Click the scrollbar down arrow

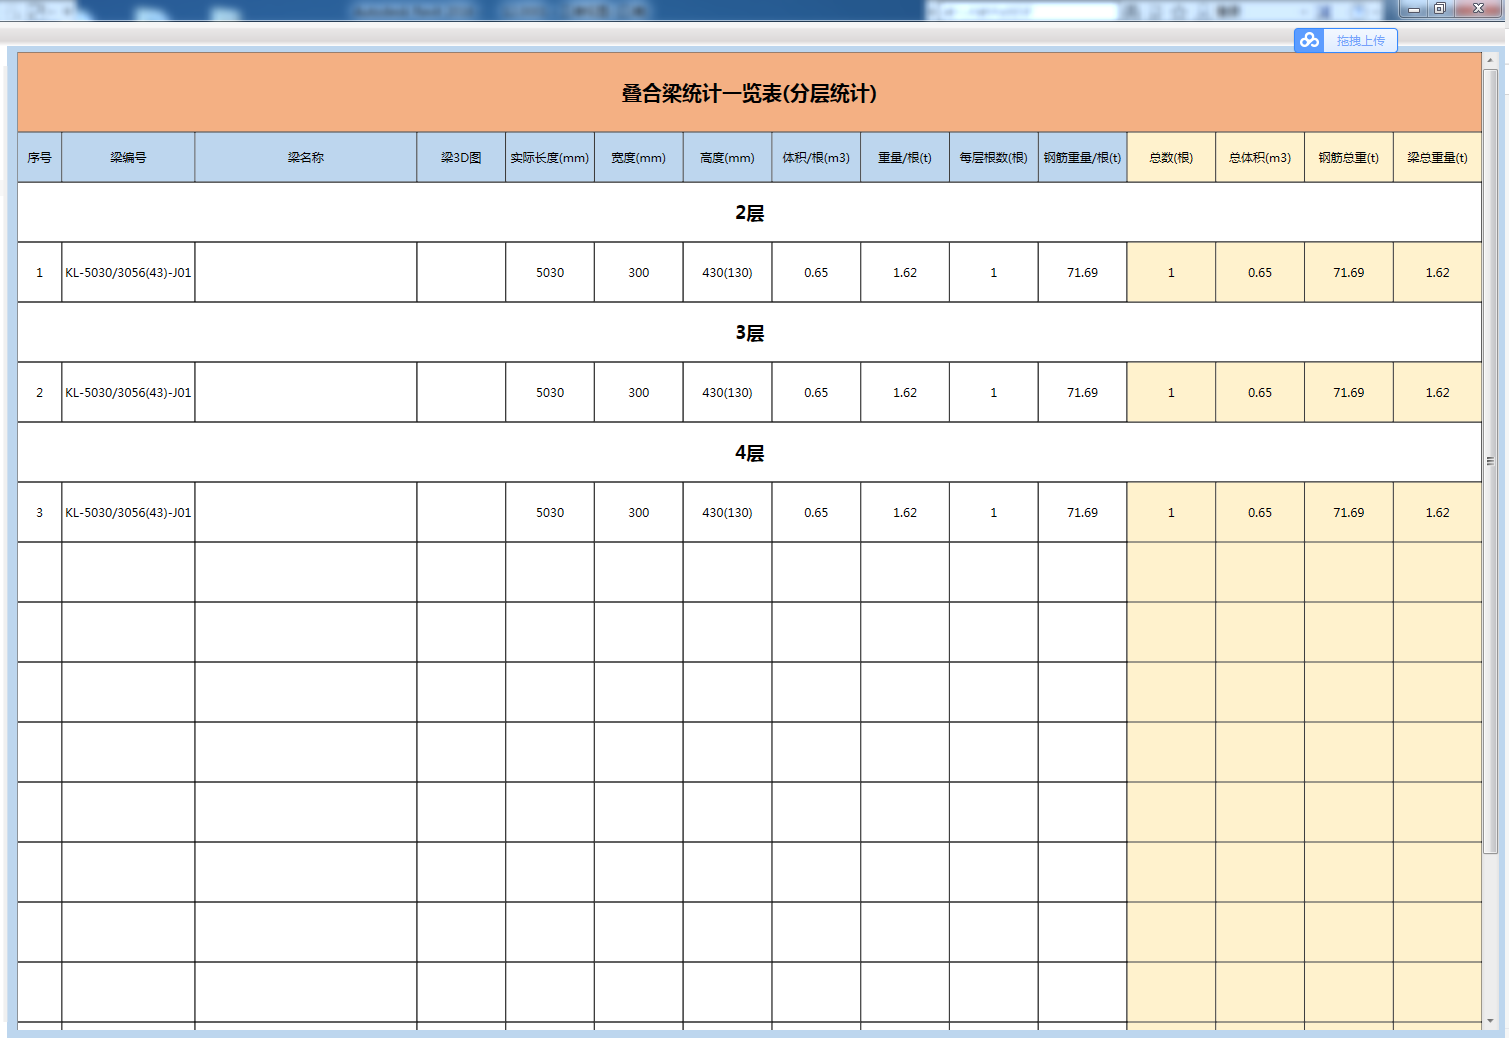pyautogui.click(x=1490, y=1021)
